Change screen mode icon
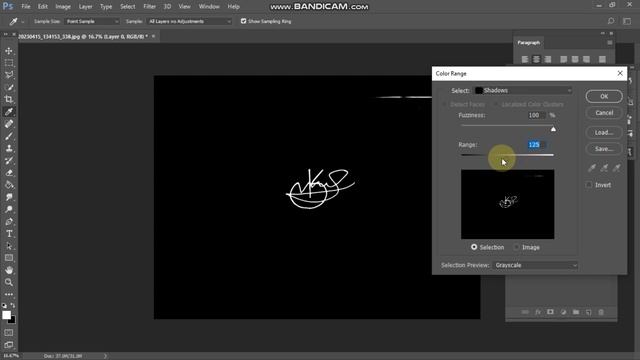The height and width of the screenshot is (360, 640). point(9,345)
